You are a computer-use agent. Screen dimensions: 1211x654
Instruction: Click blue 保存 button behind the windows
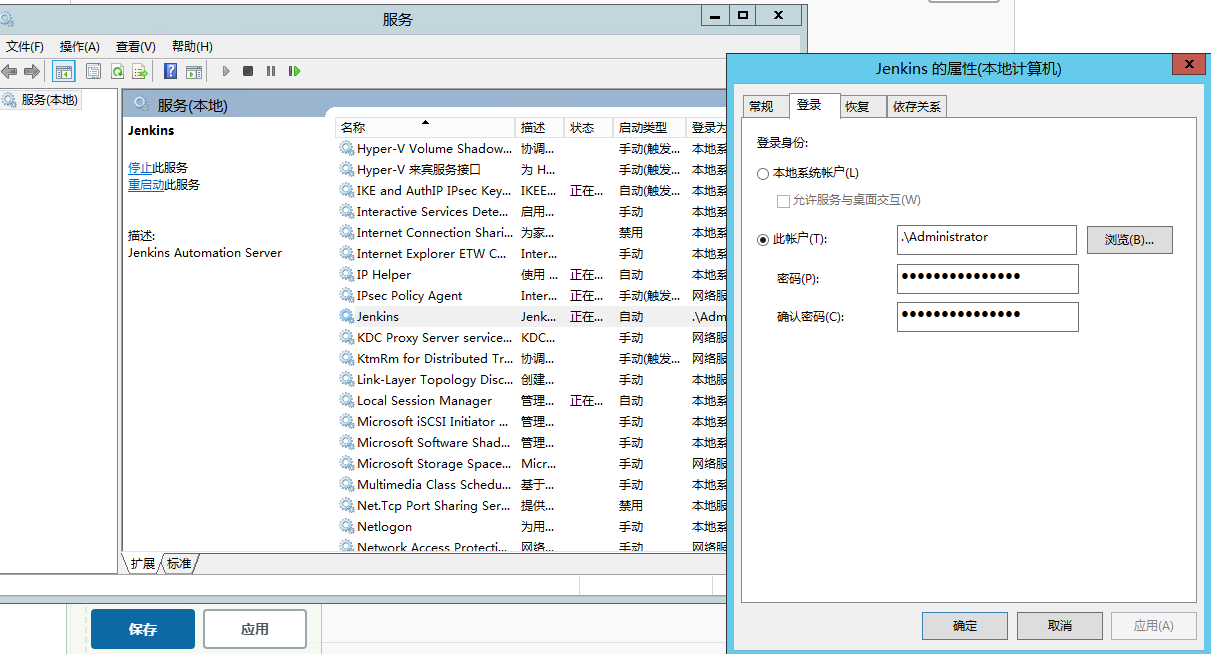coord(143,629)
